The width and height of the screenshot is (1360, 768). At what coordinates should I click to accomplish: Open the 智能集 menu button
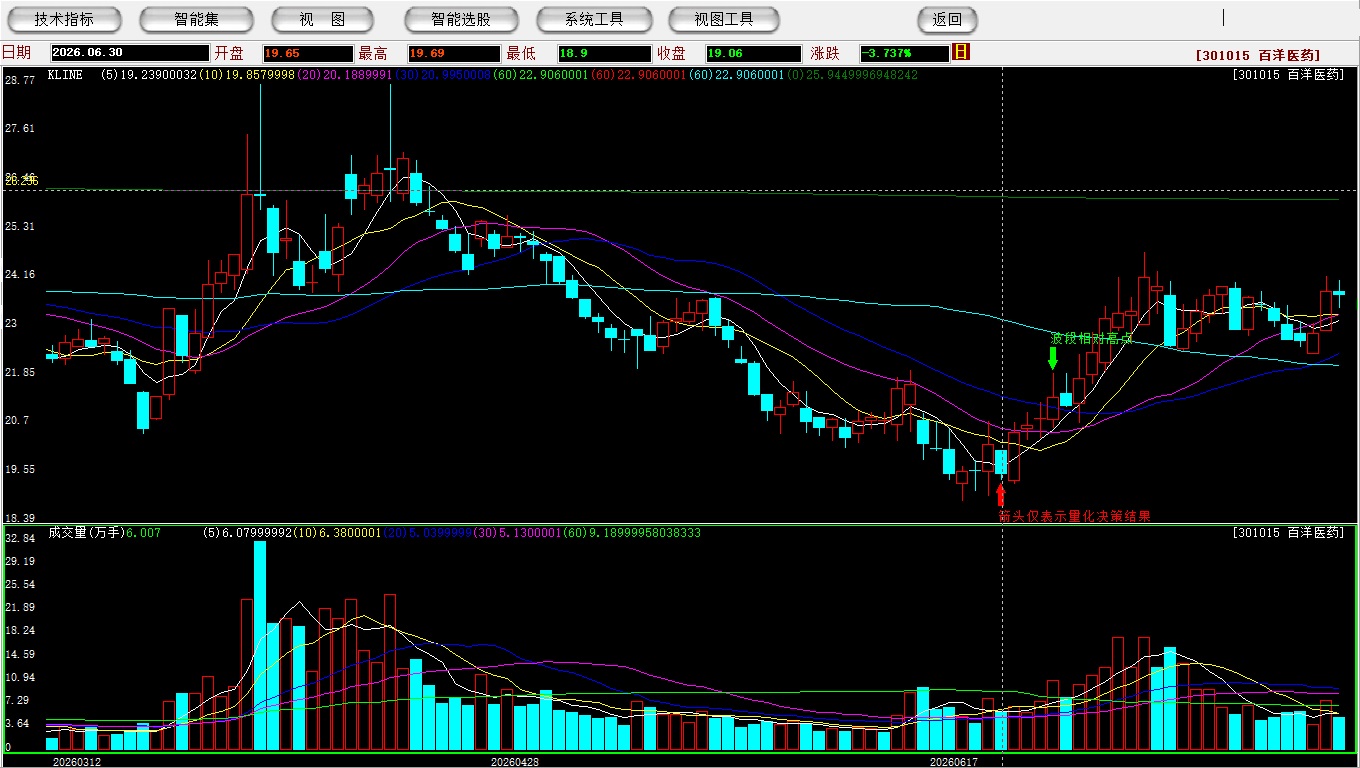pos(196,19)
